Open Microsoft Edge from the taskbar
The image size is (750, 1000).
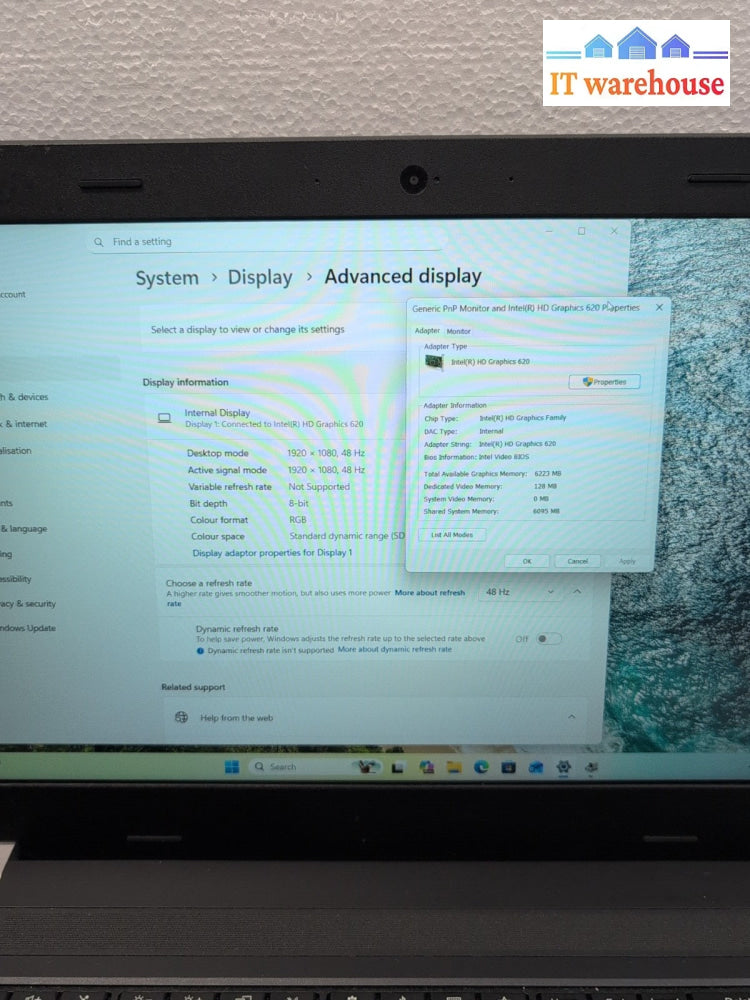tap(481, 767)
